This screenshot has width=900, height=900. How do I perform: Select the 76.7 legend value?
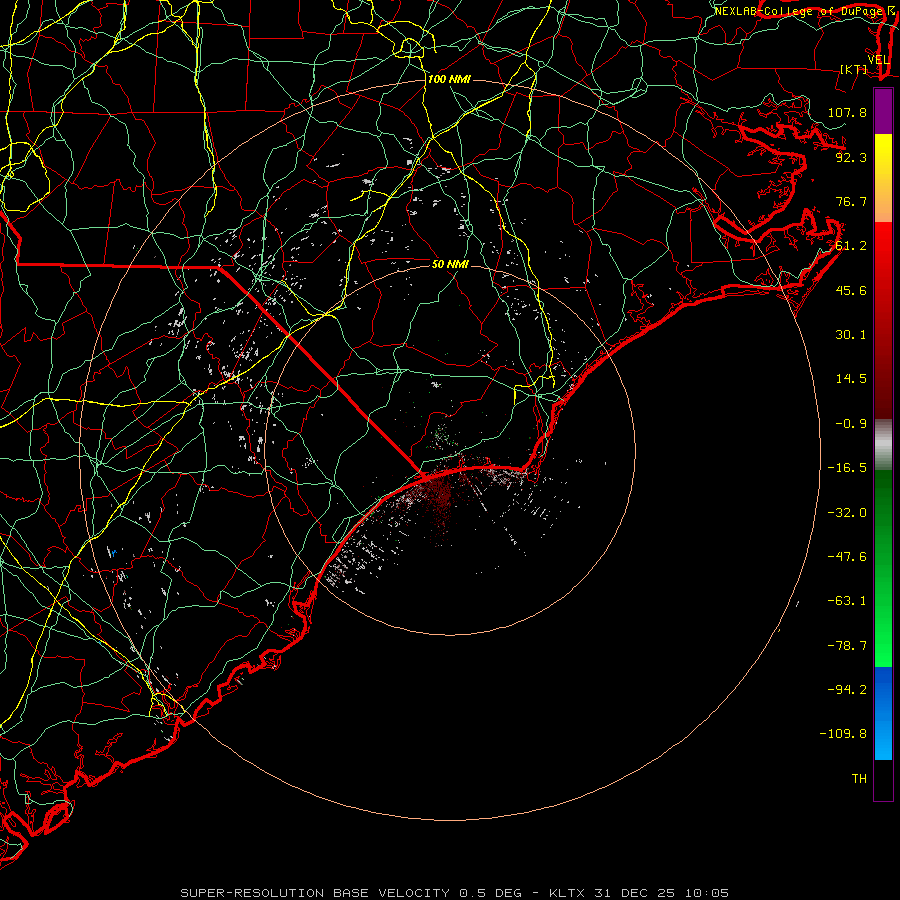coord(851,201)
